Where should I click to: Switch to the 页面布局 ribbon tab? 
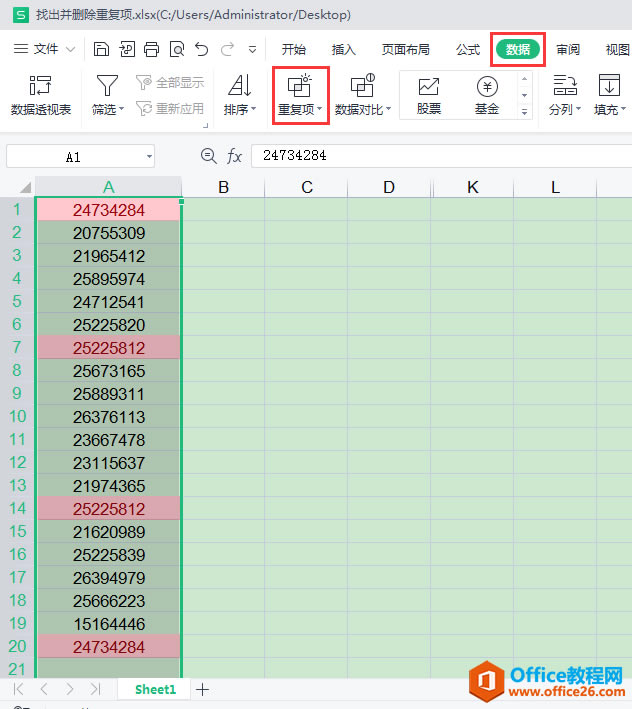pyautogui.click(x=406, y=49)
